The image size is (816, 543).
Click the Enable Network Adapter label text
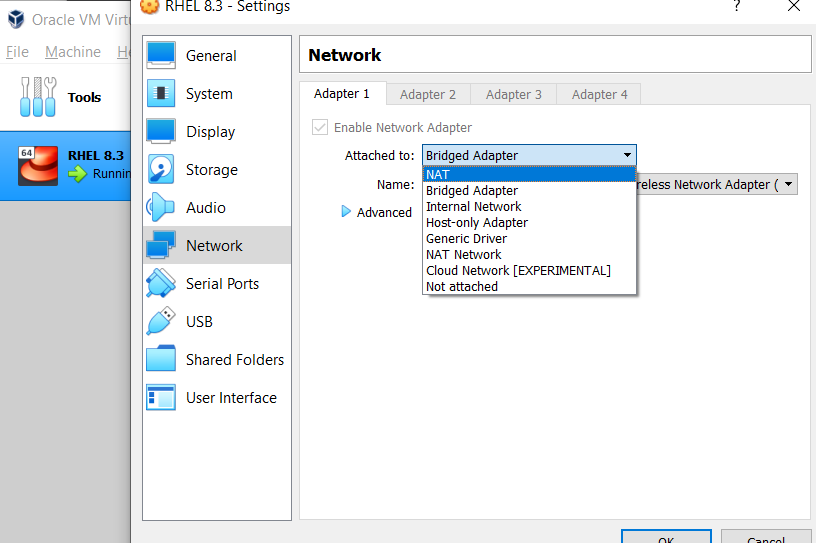[x=403, y=128]
